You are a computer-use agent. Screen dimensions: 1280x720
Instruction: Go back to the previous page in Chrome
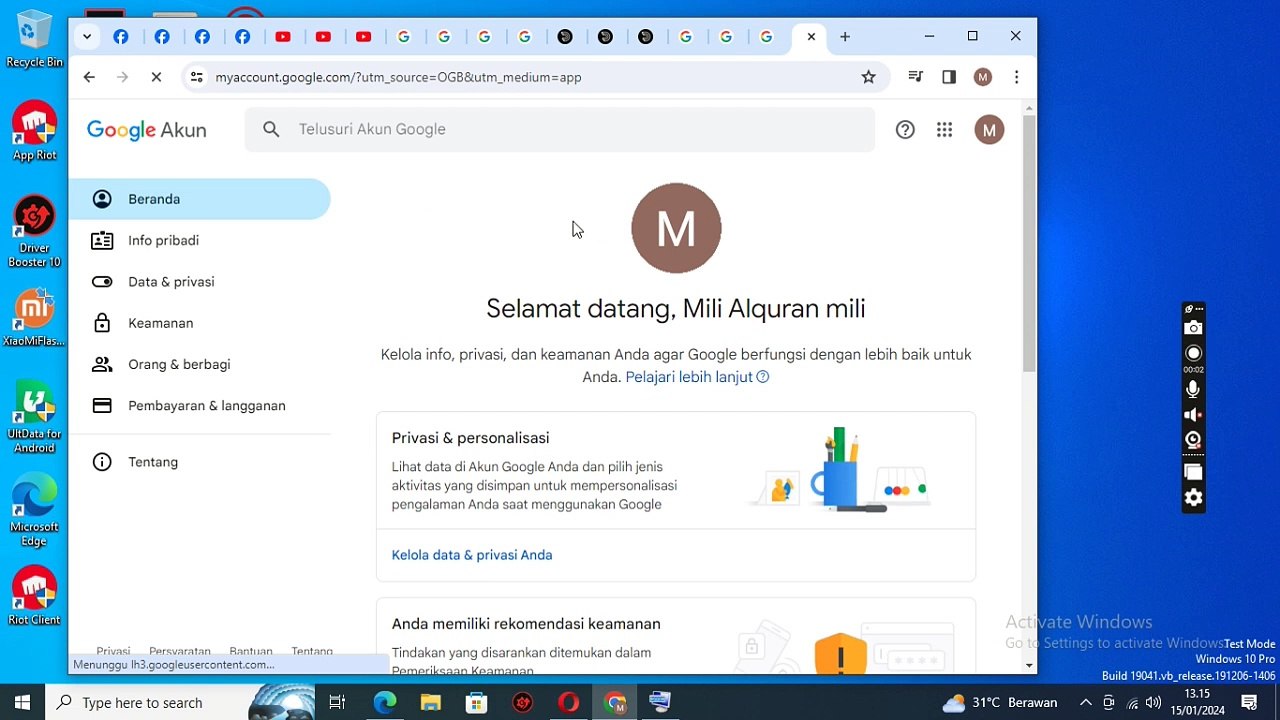89,77
